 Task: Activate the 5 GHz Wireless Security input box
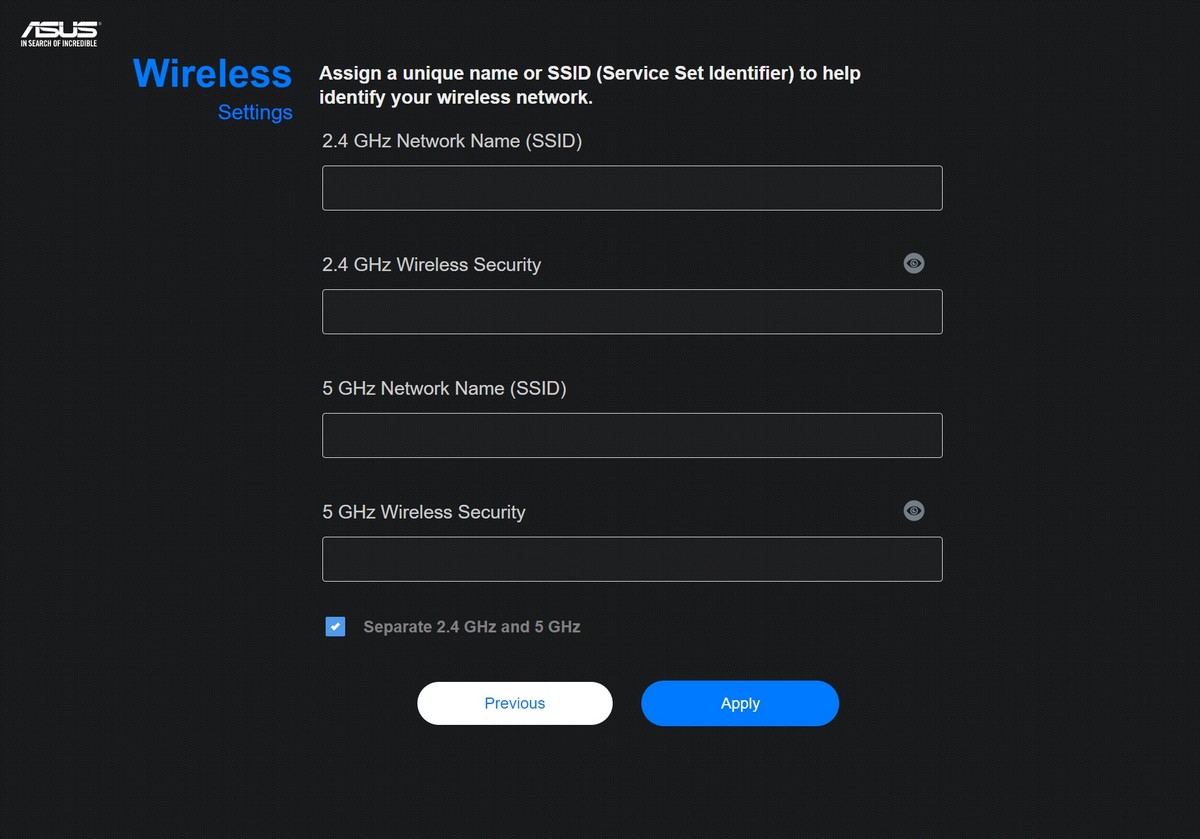tap(632, 559)
